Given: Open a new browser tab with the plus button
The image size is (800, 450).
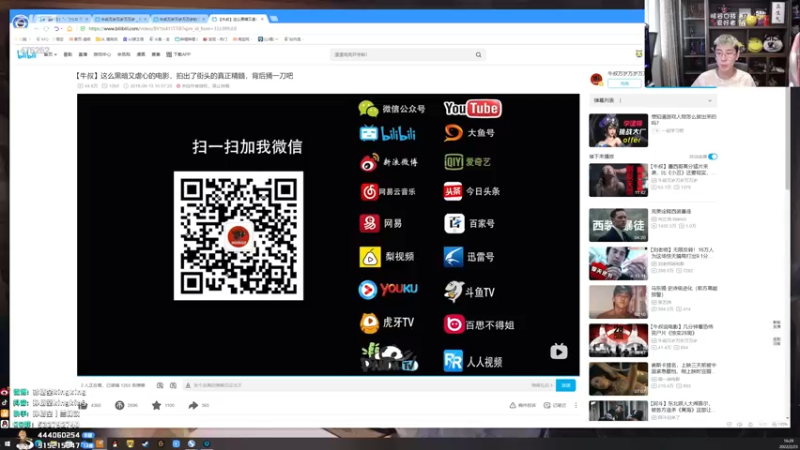Looking at the screenshot, I should coord(274,19).
